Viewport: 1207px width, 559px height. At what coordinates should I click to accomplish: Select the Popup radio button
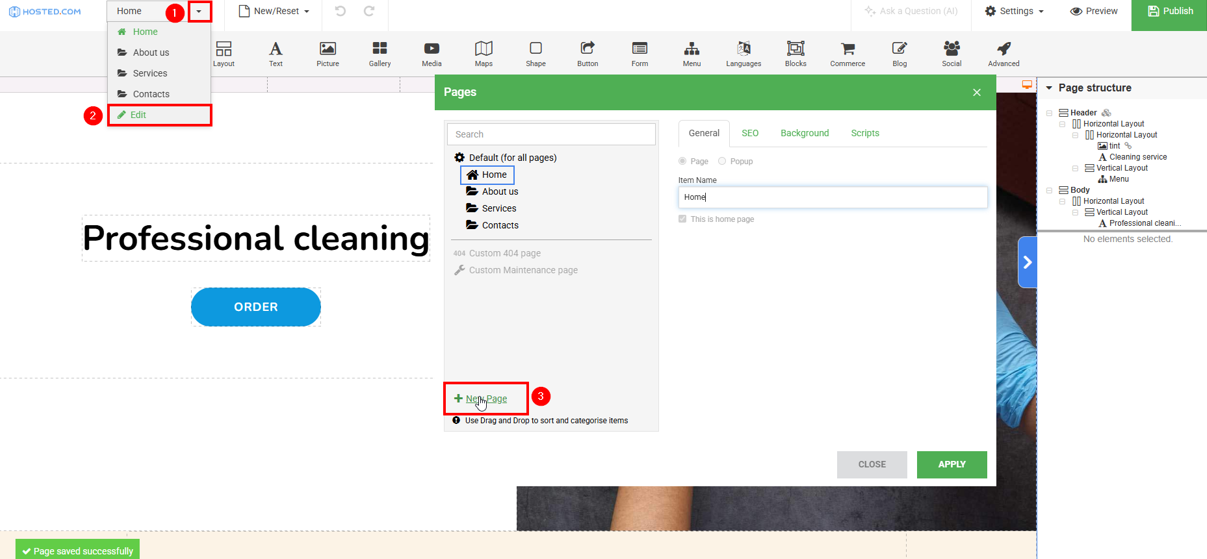coord(722,161)
